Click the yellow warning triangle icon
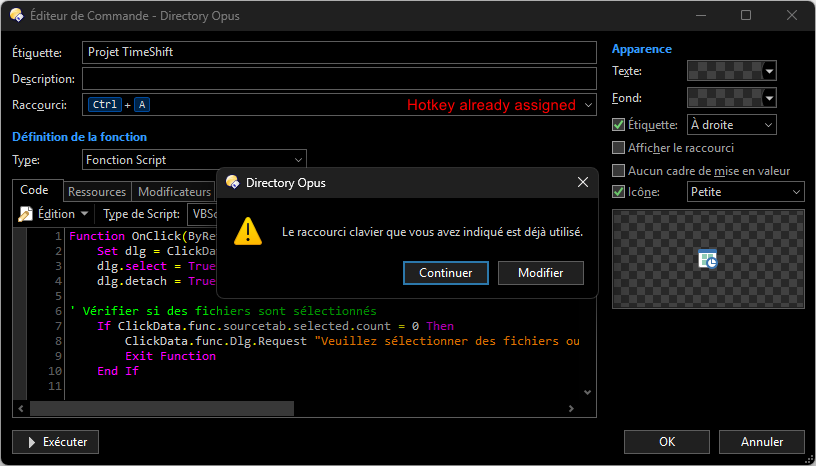 tap(248, 232)
